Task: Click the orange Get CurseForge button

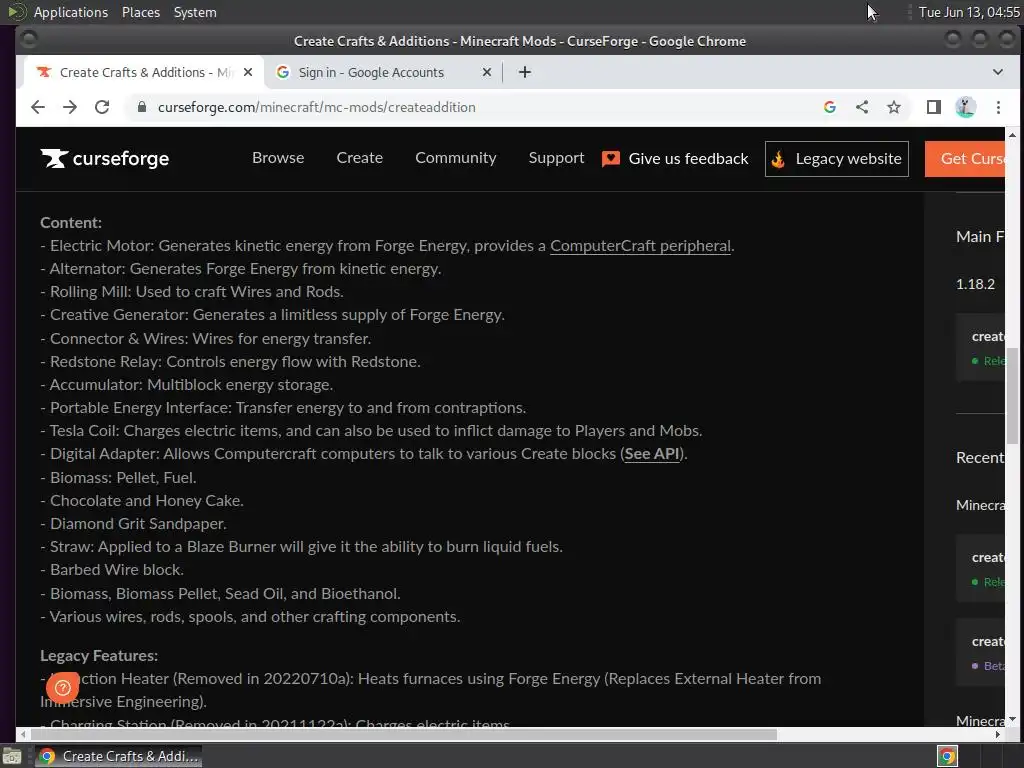Action: click(x=965, y=159)
